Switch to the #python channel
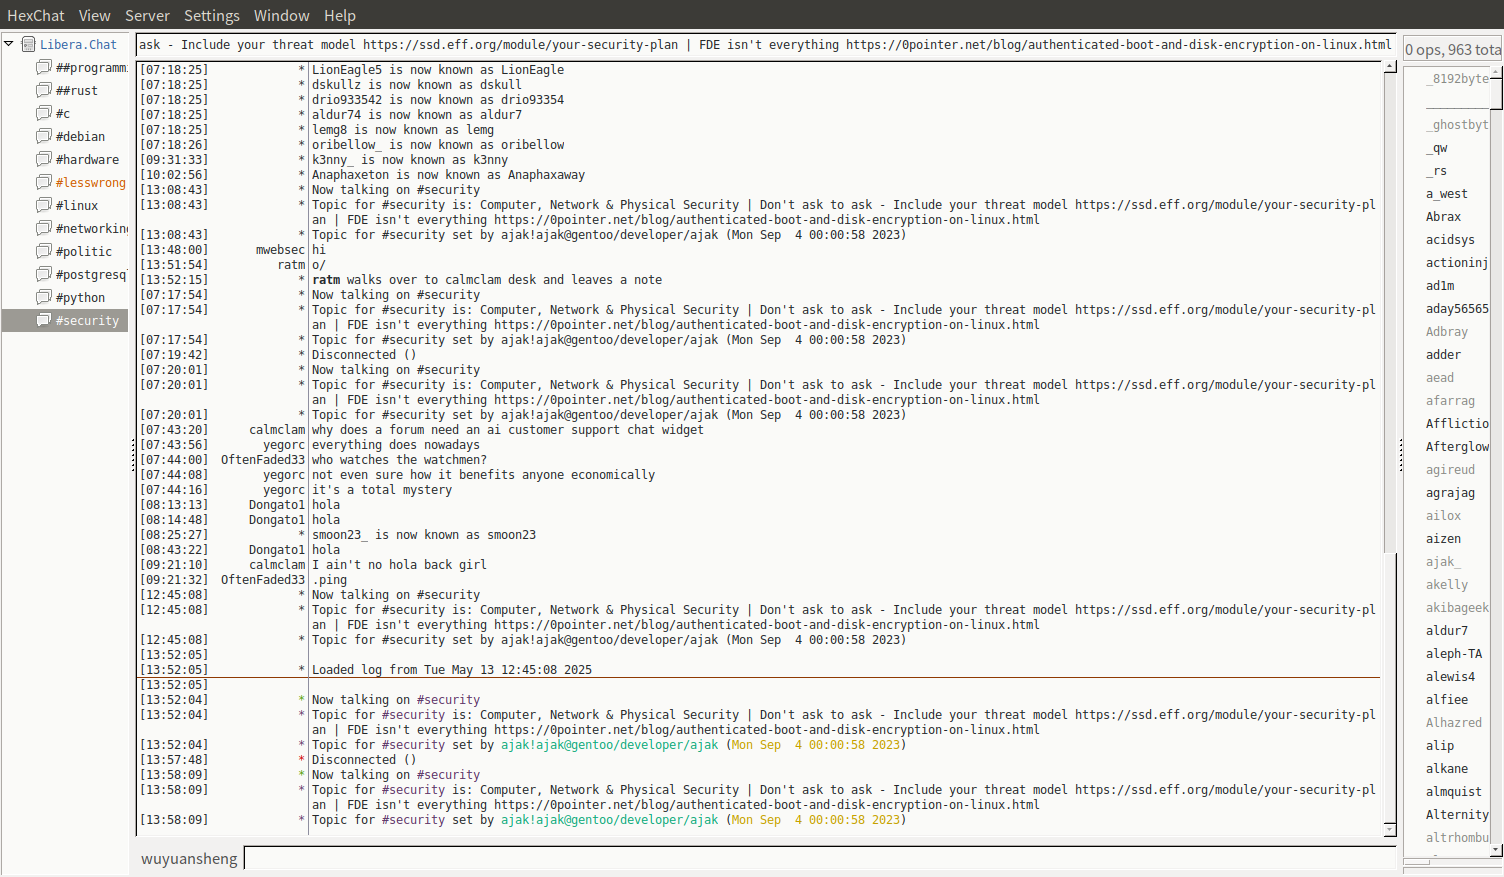 (x=80, y=297)
